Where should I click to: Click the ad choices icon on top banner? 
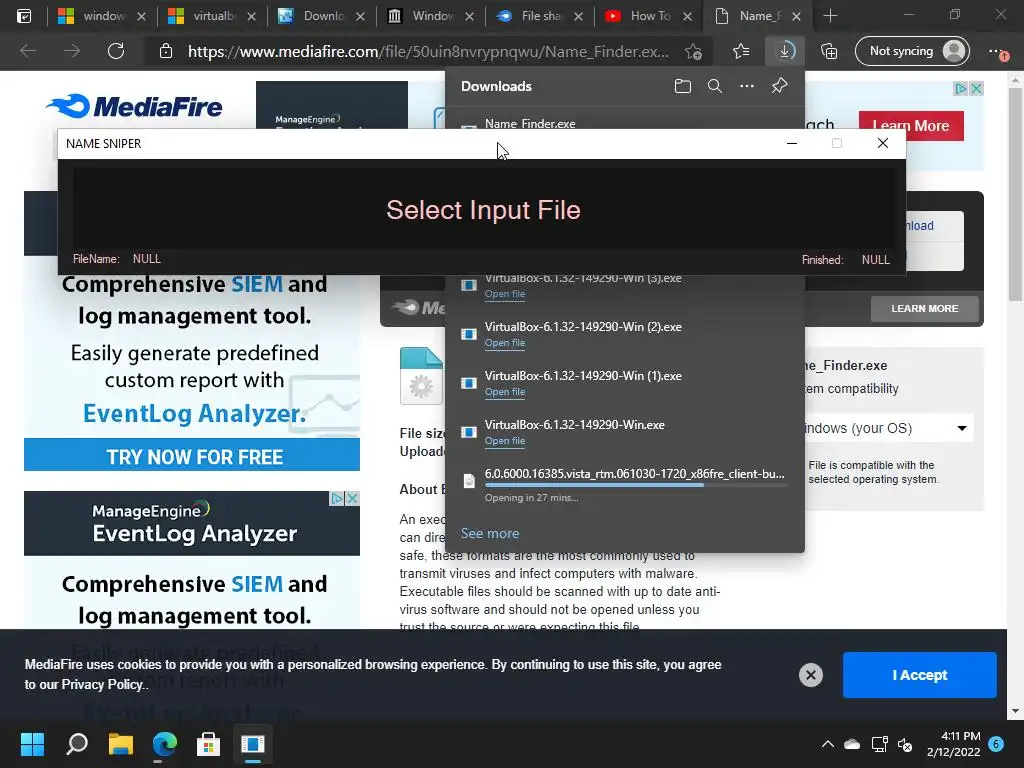[x=961, y=88]
